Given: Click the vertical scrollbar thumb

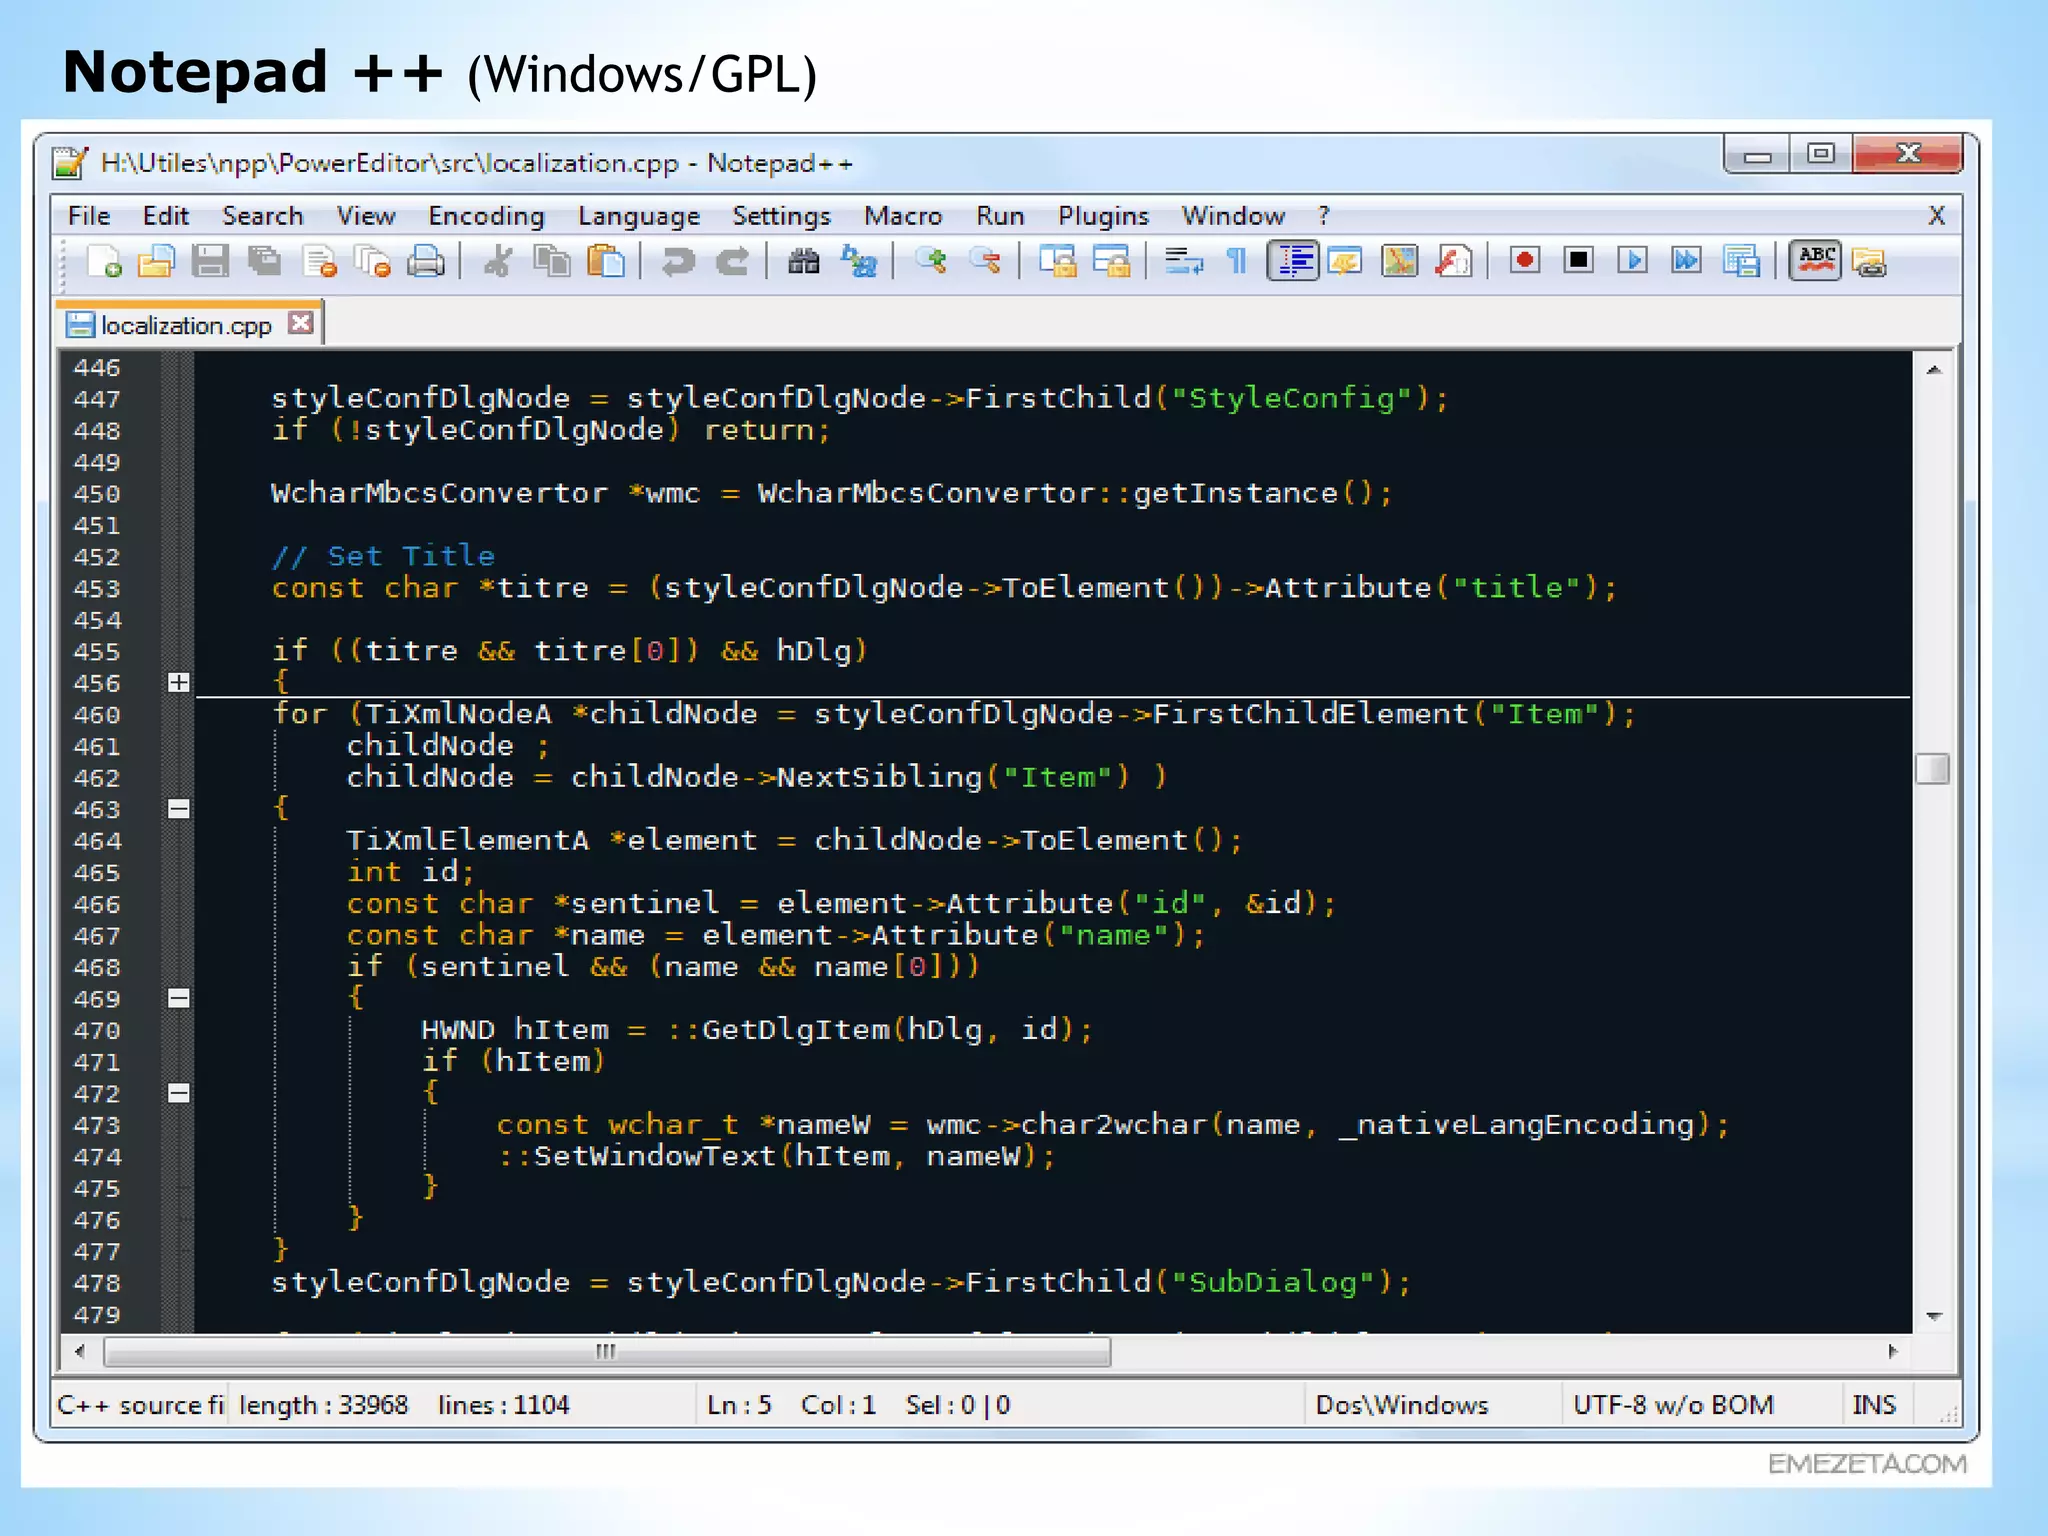Looking at the screenshot, I should pos(1933,769).
